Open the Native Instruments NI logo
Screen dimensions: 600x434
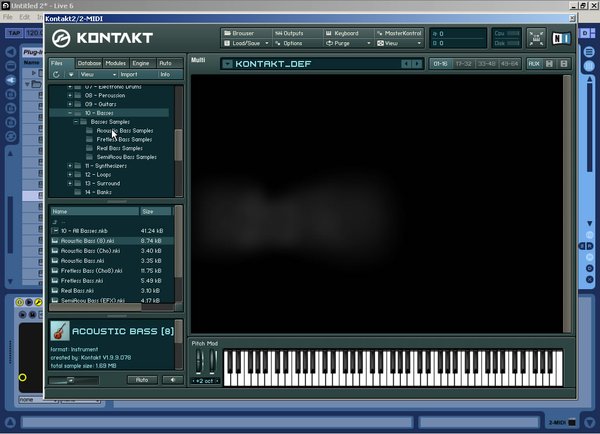561,38
